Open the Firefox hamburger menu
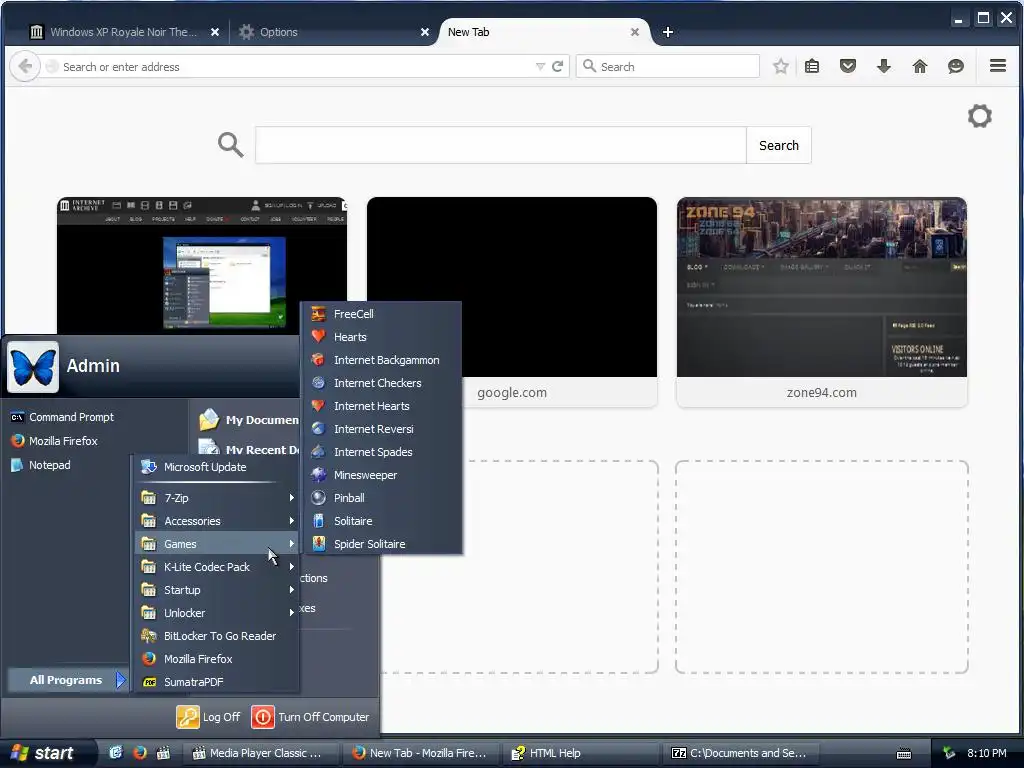The image size is (1024, 768). (x=997, y=66)
